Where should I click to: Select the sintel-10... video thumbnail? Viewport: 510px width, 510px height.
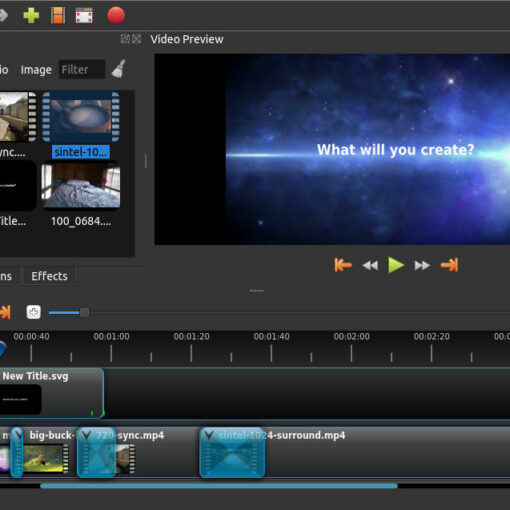coord(81,117)
